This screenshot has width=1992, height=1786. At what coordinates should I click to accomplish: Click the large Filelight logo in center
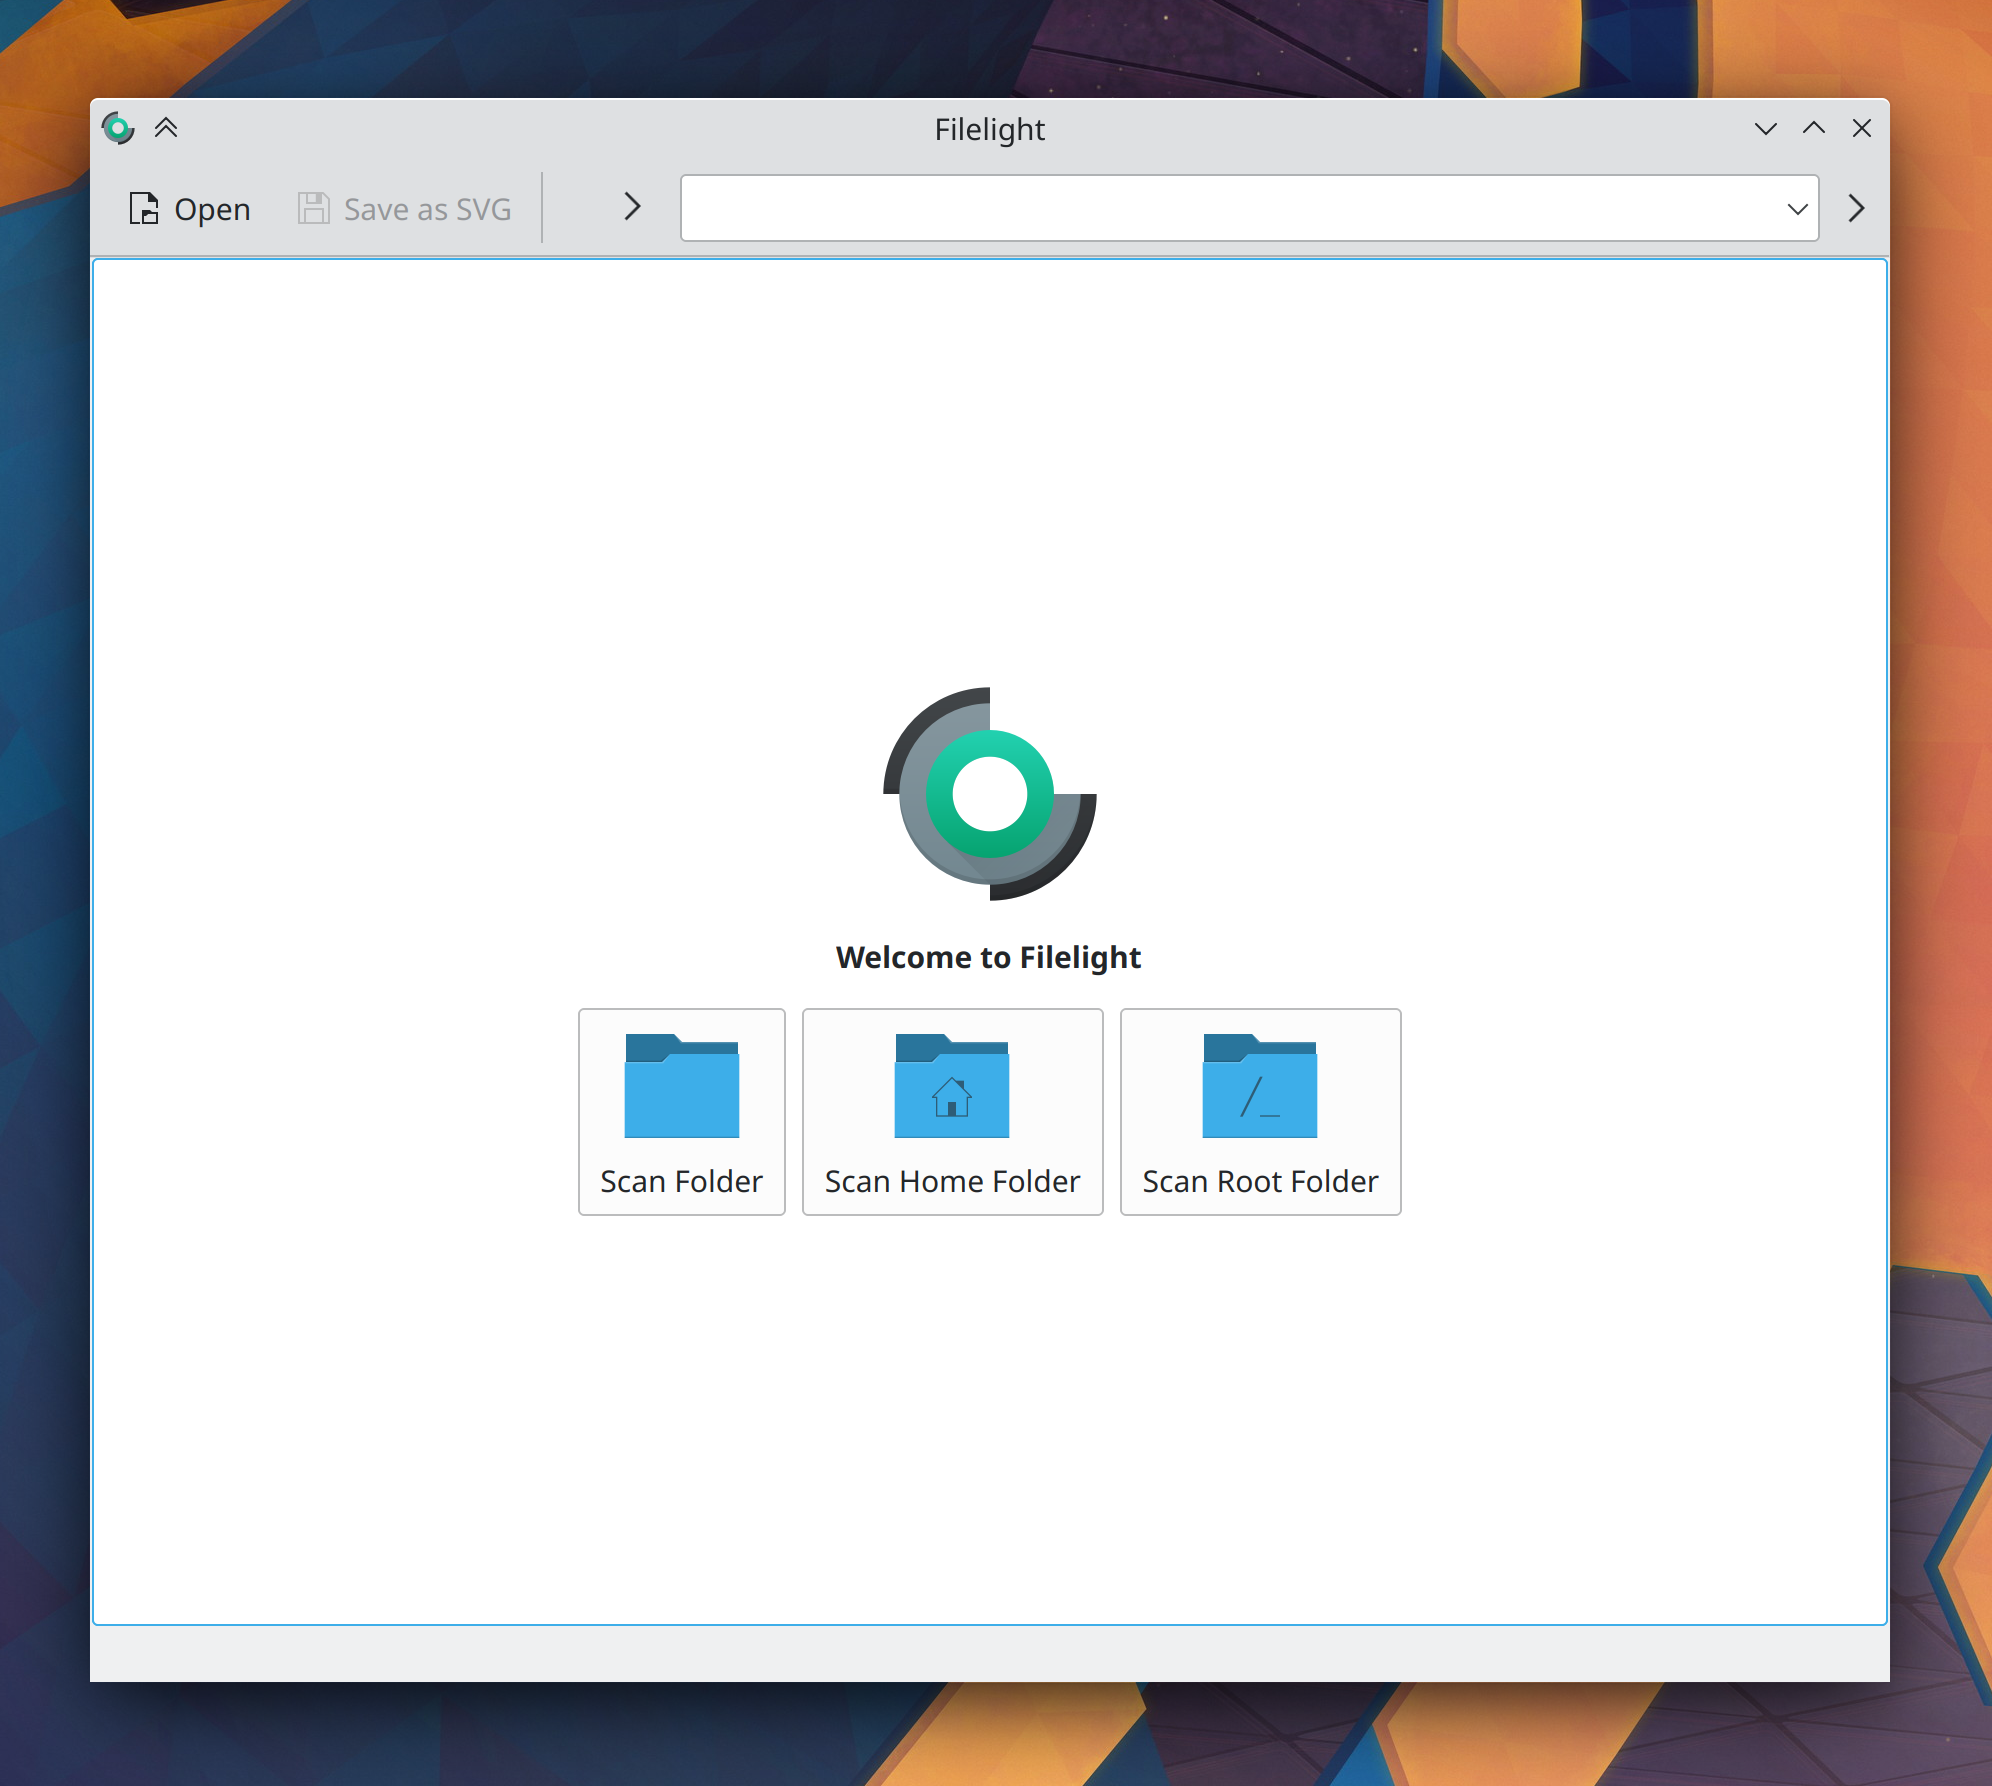point(989,794)
